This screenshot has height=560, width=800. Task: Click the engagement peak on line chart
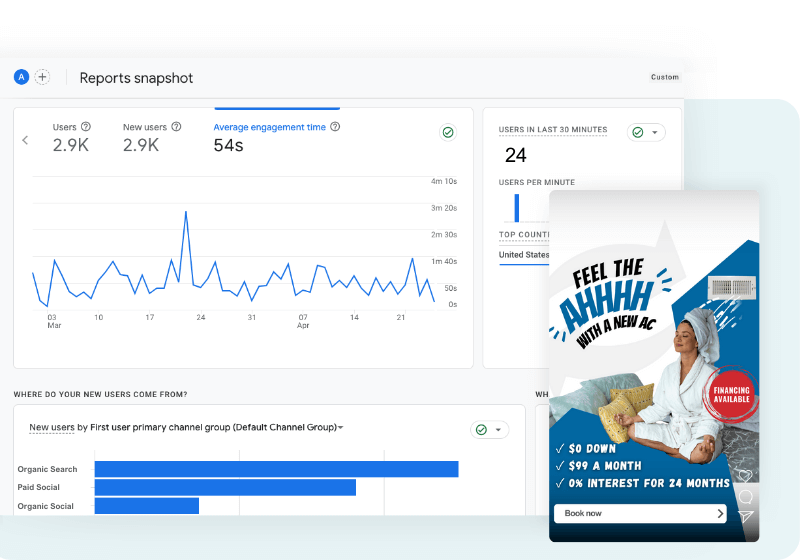pyautogui.click(x=186, y=212)
